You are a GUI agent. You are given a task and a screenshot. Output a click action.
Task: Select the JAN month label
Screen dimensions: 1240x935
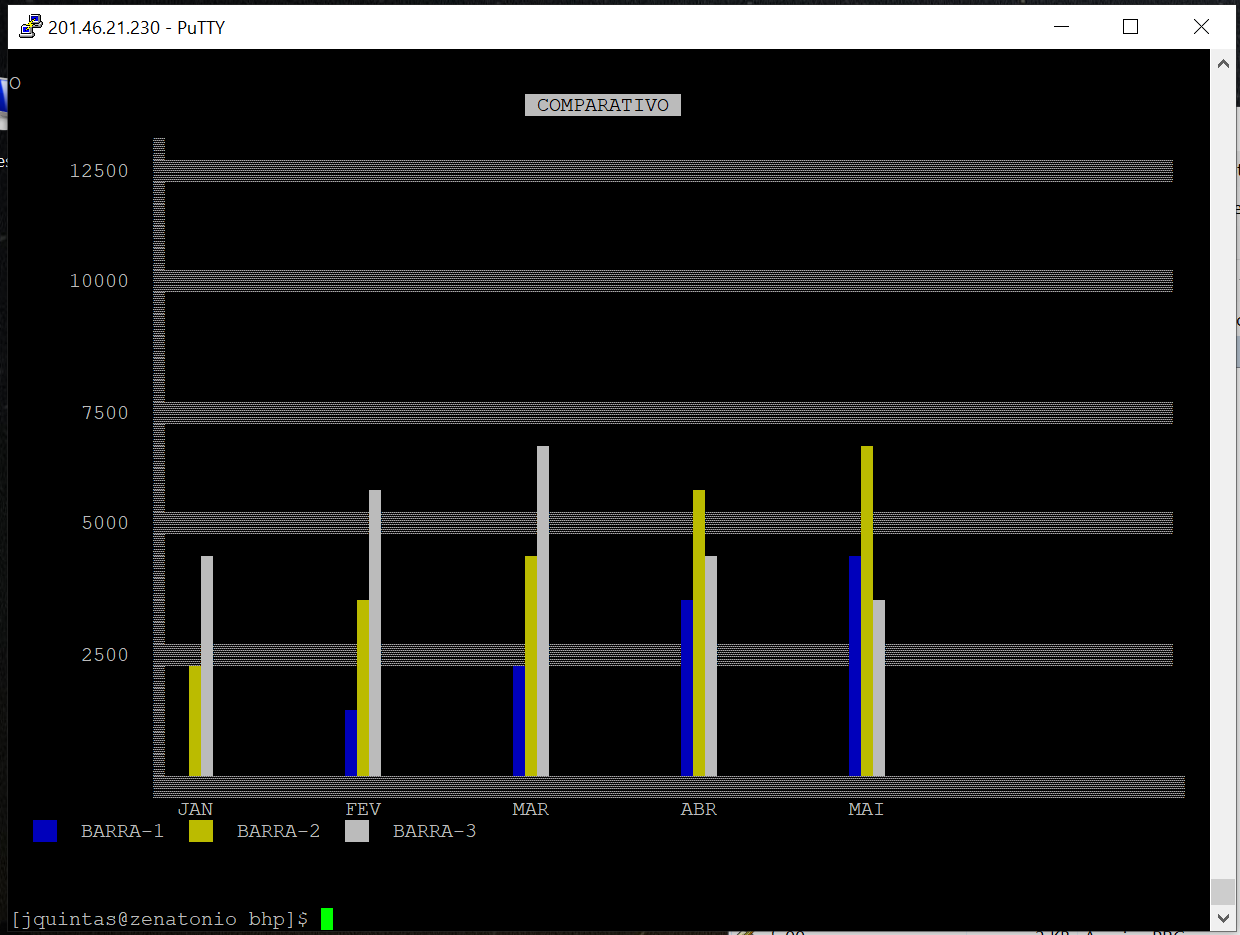pos(195,809)
